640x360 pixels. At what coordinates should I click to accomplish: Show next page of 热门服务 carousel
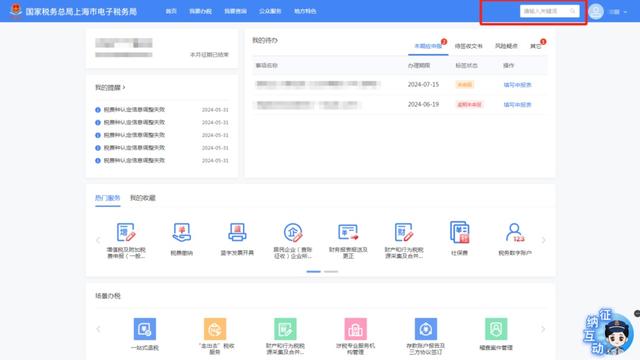point(543,240)
